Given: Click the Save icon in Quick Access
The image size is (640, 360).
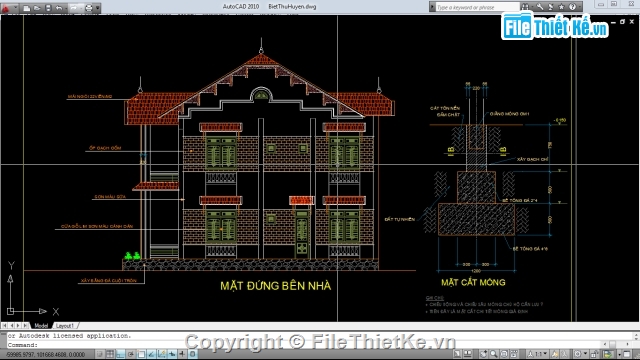Looking at the screenshot, I should pyautogui.click(x=48, y=8).
